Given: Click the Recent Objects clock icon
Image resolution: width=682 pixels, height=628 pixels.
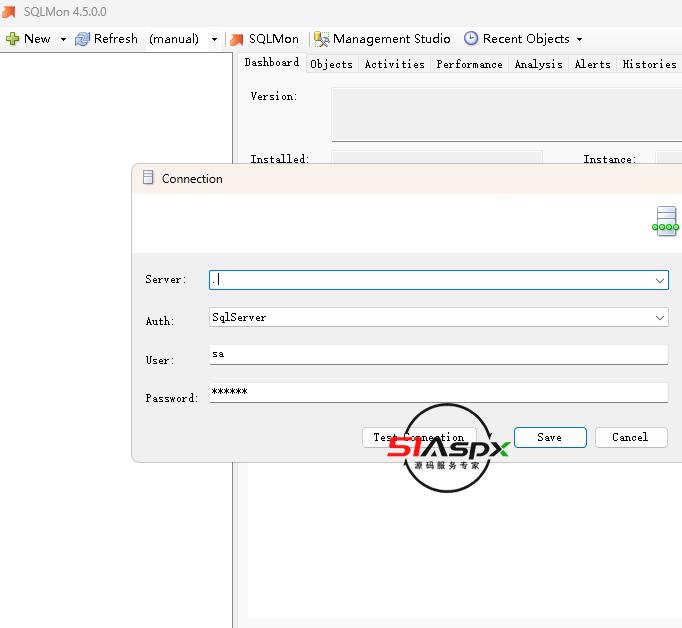Looking at the screenshot, I should pos(471,39).
